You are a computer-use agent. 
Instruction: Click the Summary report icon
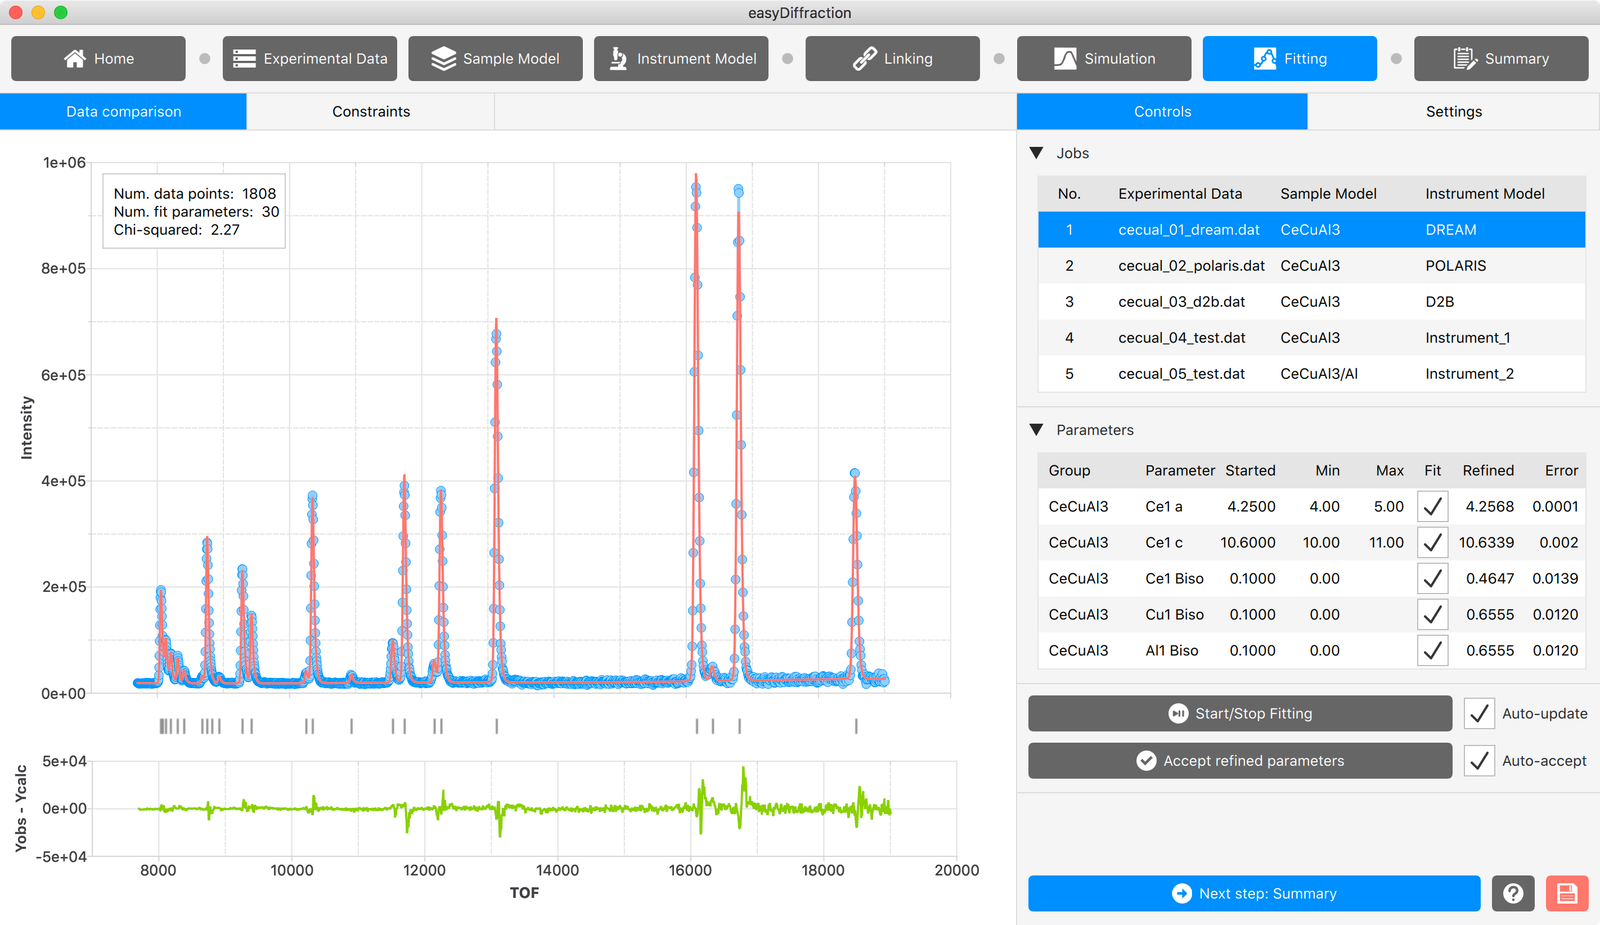pyautogui.click(x=1465, y=59)
